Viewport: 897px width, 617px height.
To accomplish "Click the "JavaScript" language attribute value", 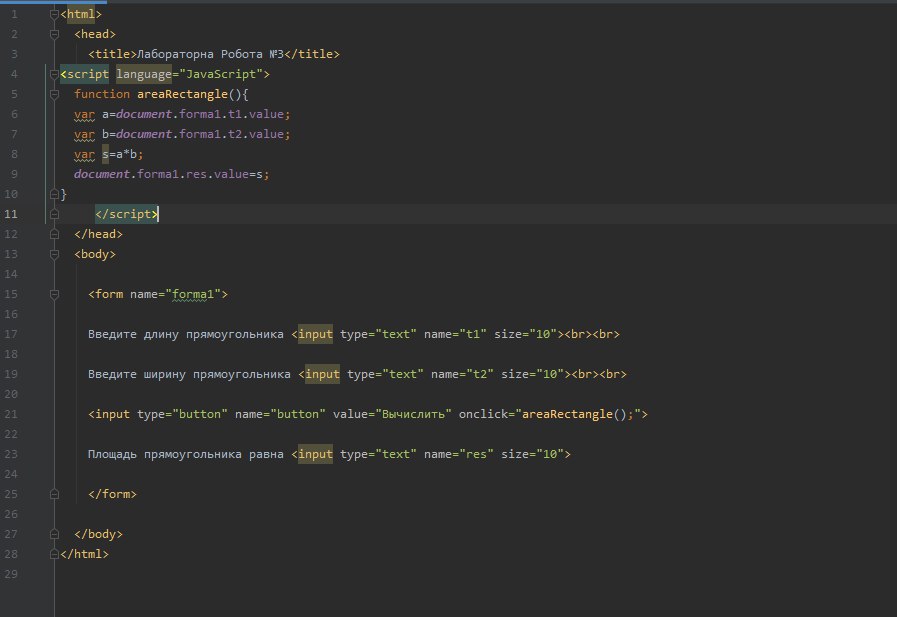I will [221, 74].
